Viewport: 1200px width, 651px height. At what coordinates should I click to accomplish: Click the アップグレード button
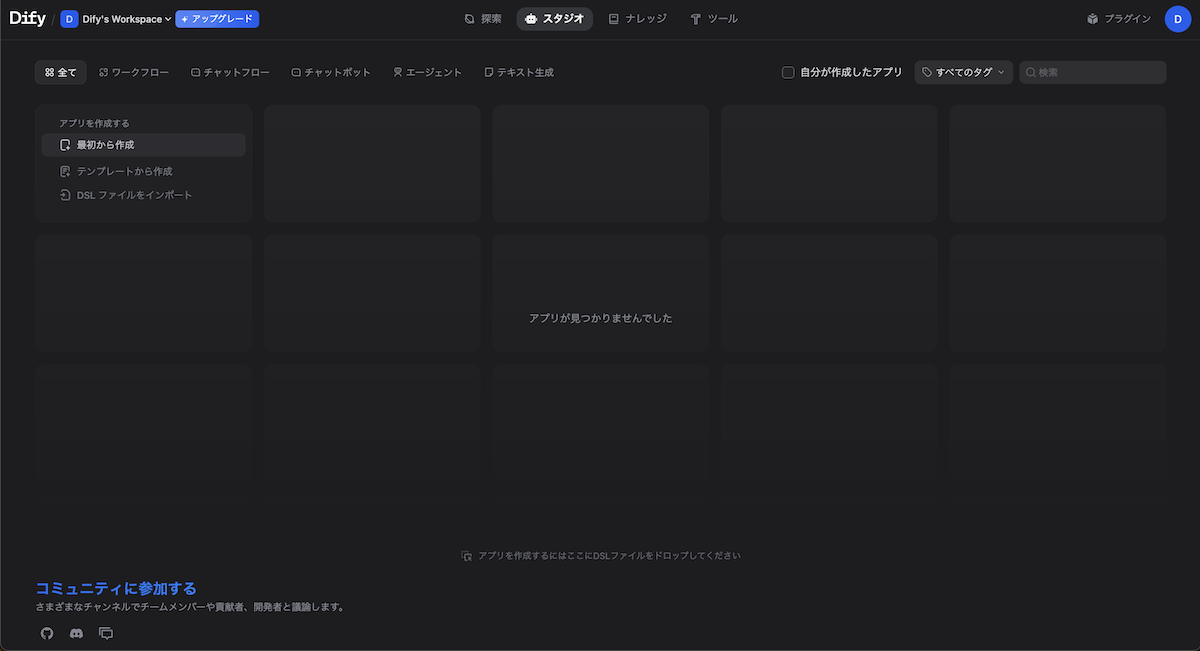coord(217,19)
